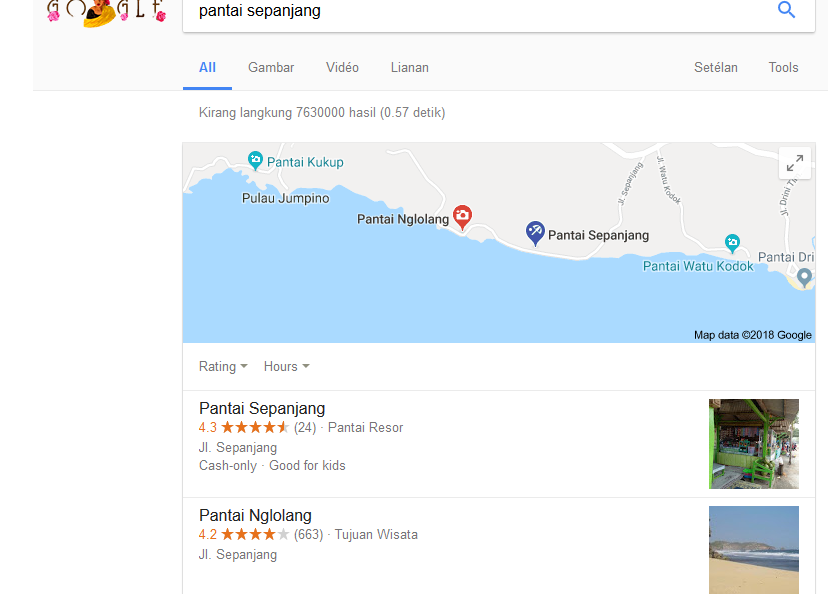
Task: Click the red Pantai Nglolang map pin
Action: tap(463, 217)
